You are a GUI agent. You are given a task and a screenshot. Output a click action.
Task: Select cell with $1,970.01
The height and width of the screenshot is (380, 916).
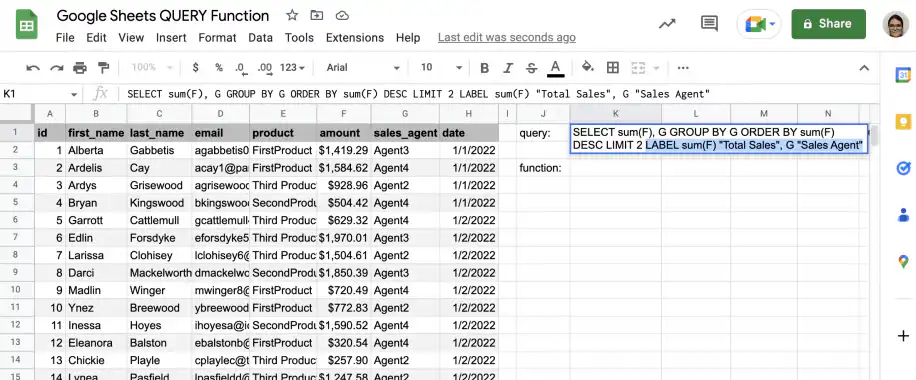344,238
